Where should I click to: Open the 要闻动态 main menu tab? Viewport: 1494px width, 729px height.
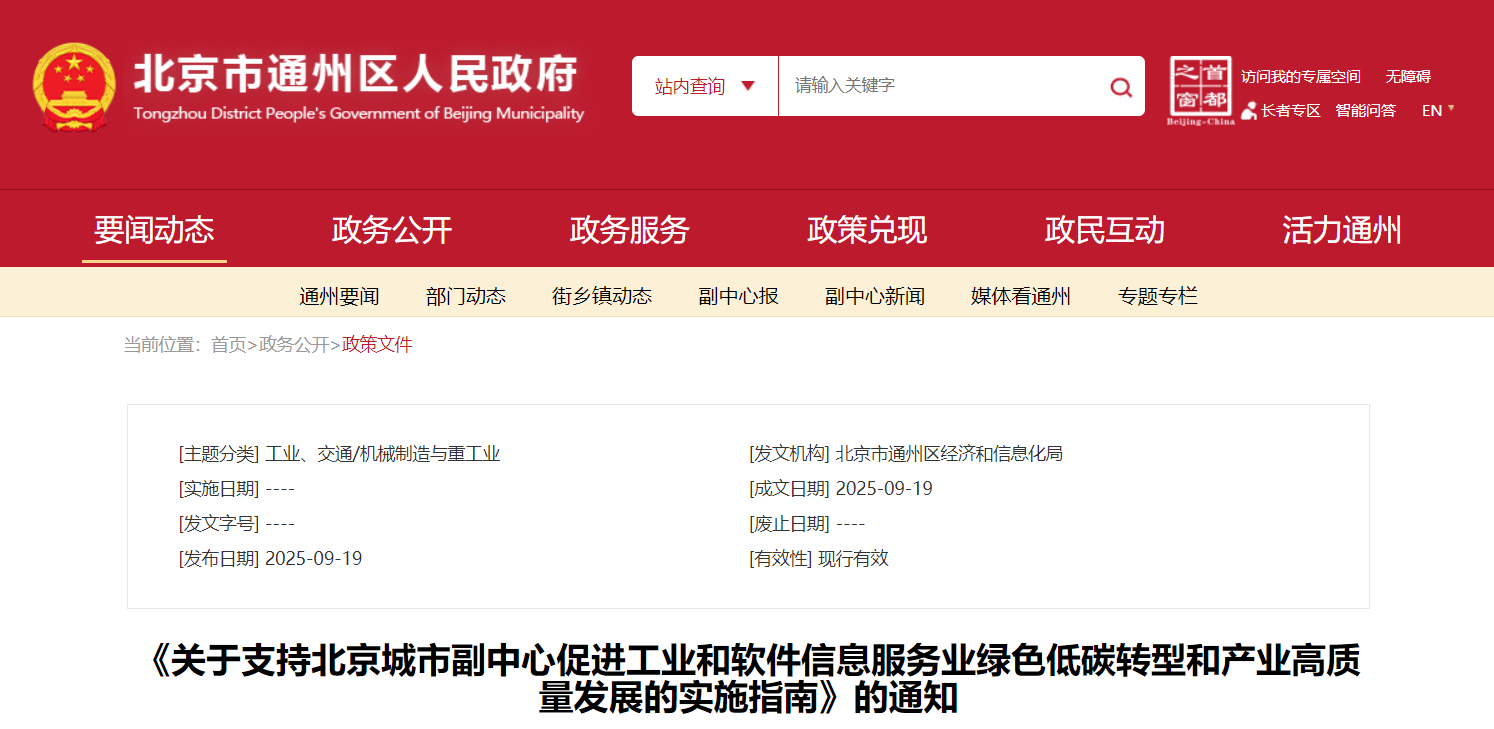click(154, 231)
